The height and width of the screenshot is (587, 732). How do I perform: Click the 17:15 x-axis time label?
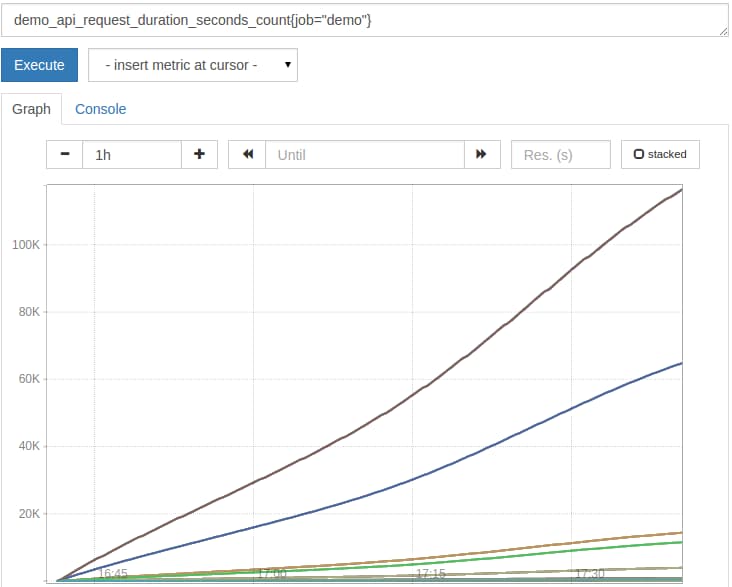[x=430, y=573]
